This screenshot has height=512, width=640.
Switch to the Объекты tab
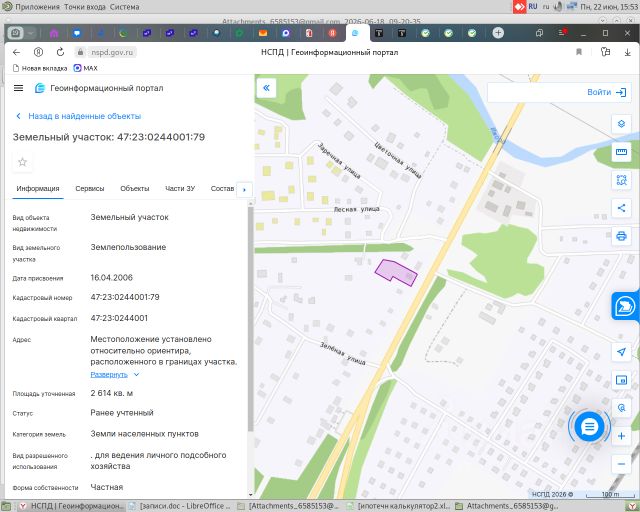click(x=135, y=189)
